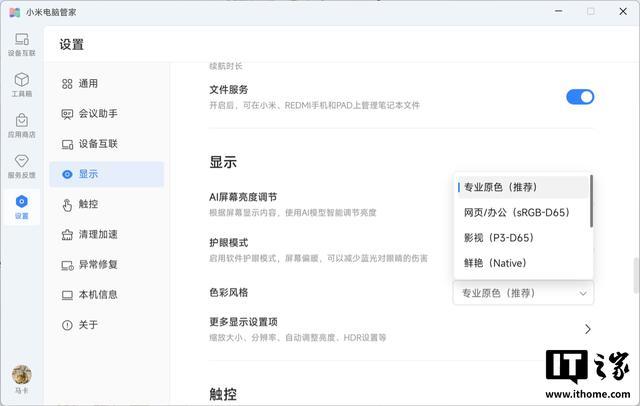Close the 小米电脑管家 window

[623, 11]
